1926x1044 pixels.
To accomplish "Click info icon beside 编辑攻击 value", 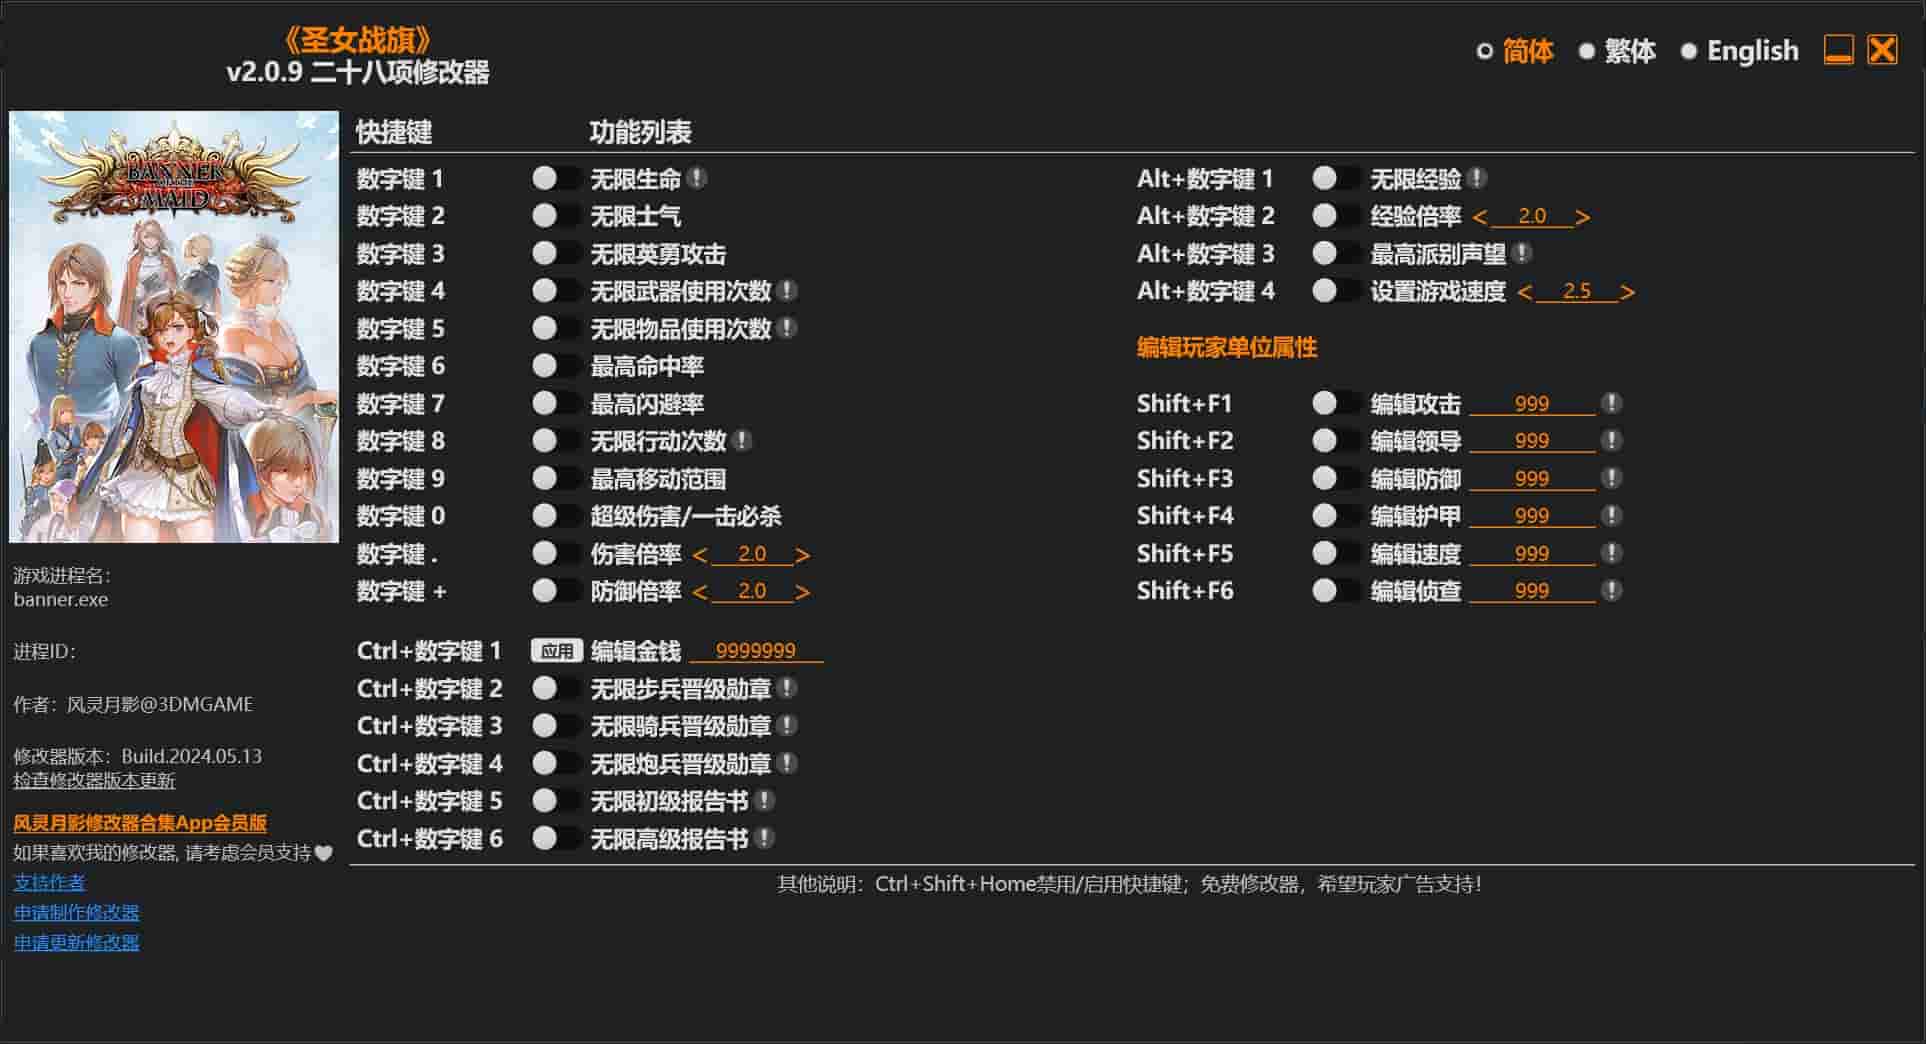I will (1611, 404).
